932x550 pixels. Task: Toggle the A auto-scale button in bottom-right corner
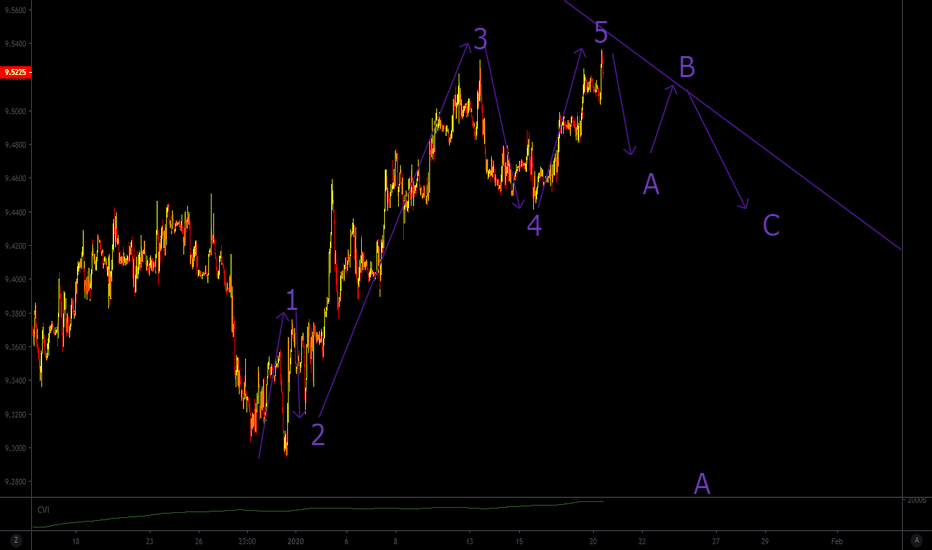[917, 540]
